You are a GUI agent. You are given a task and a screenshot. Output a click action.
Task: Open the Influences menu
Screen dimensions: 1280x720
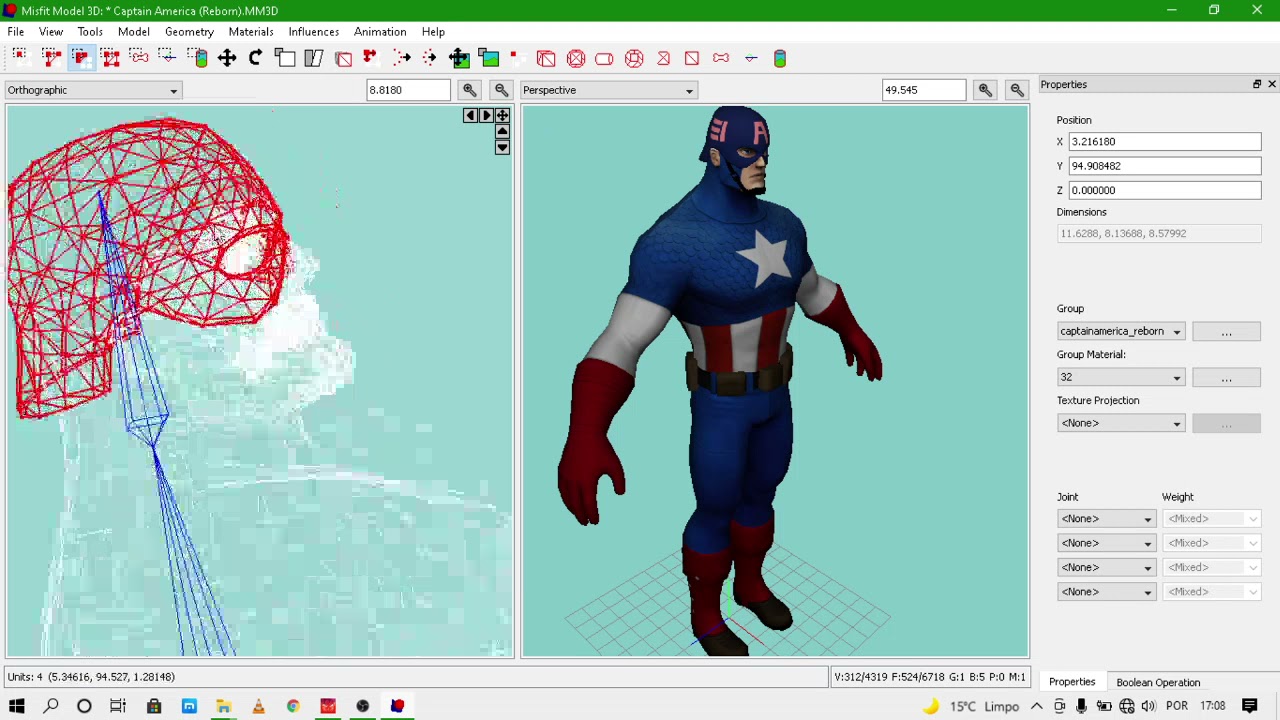[314, 31]
